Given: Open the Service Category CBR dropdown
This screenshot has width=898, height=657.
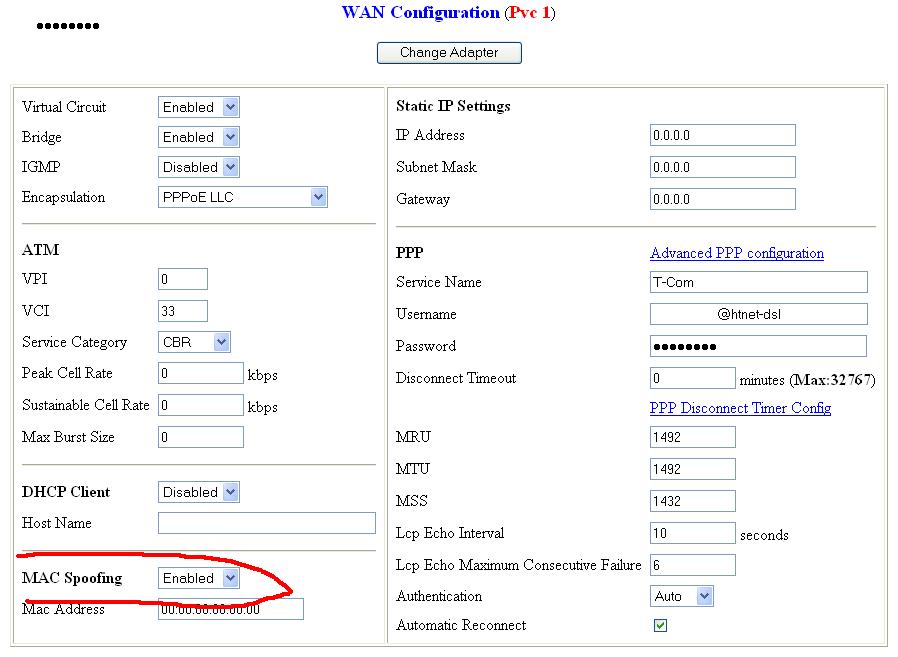Looking at the screenshot, I should coord(194,342).
